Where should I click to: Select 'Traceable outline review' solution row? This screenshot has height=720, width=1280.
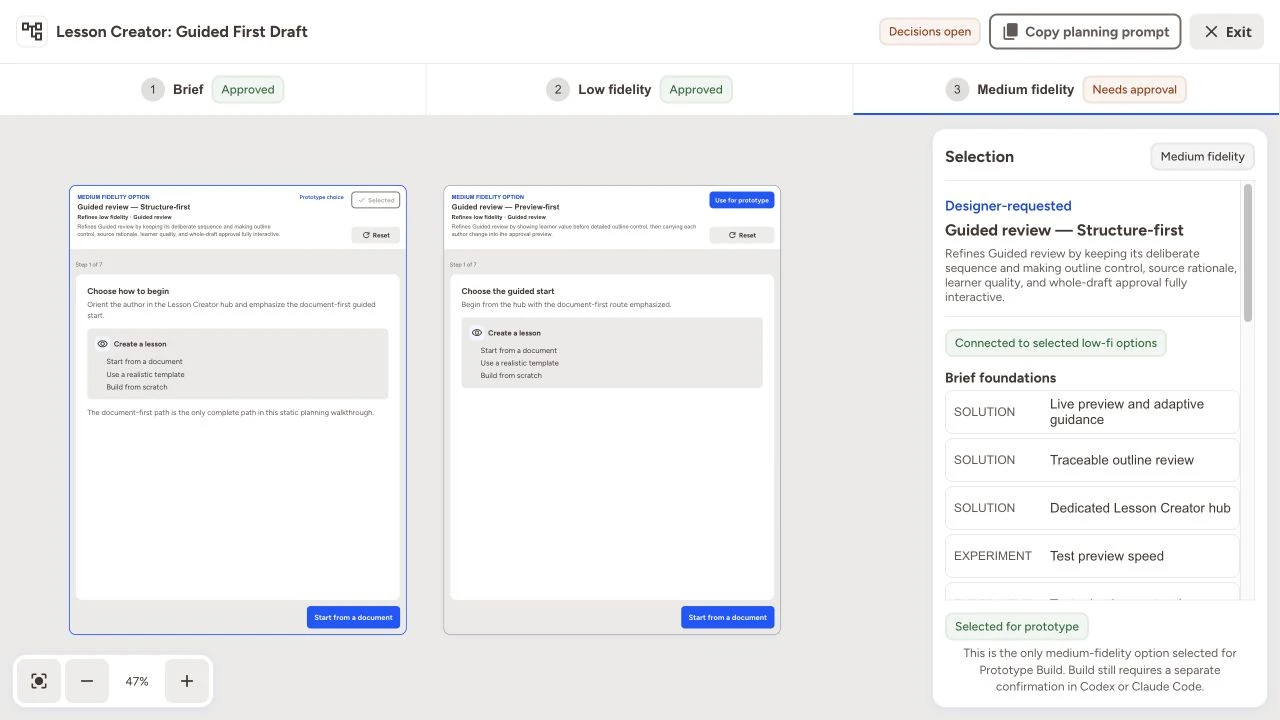coord(1092,460)
